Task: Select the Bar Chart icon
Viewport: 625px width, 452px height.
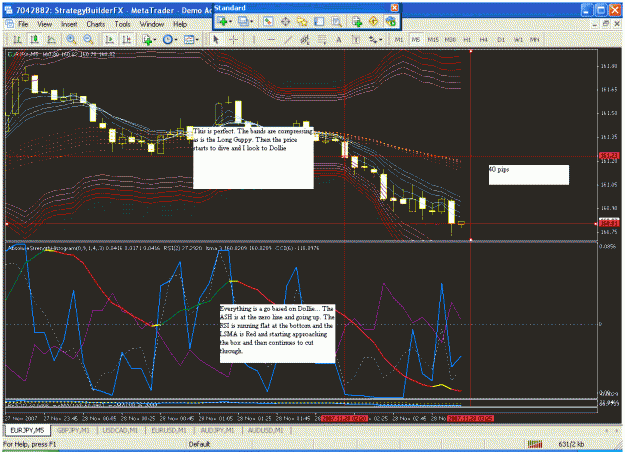Action: [17, 39]
